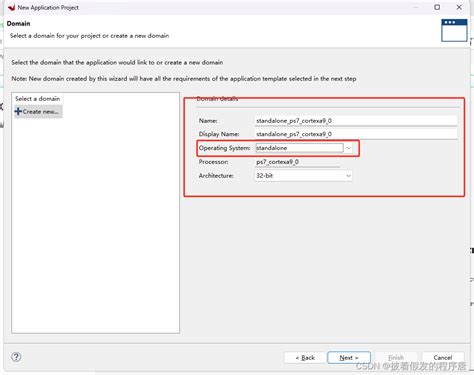This screenshot has width=474, height=375.
Task: Click the ps7_cortexa9_0 Processor field
Action: tap(297, 162)
